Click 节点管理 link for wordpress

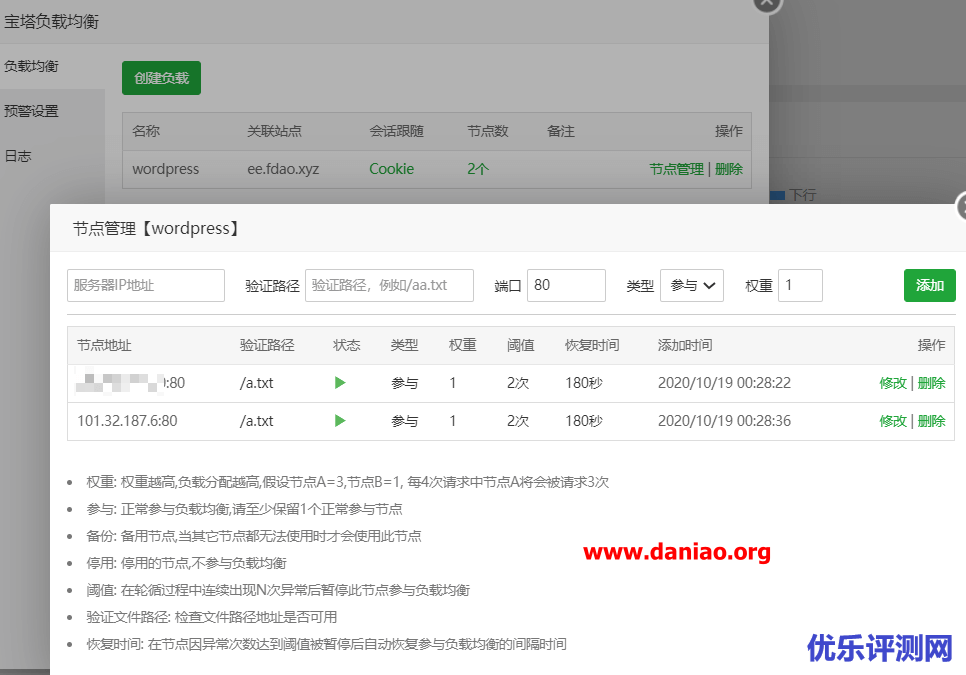[676, 169]
